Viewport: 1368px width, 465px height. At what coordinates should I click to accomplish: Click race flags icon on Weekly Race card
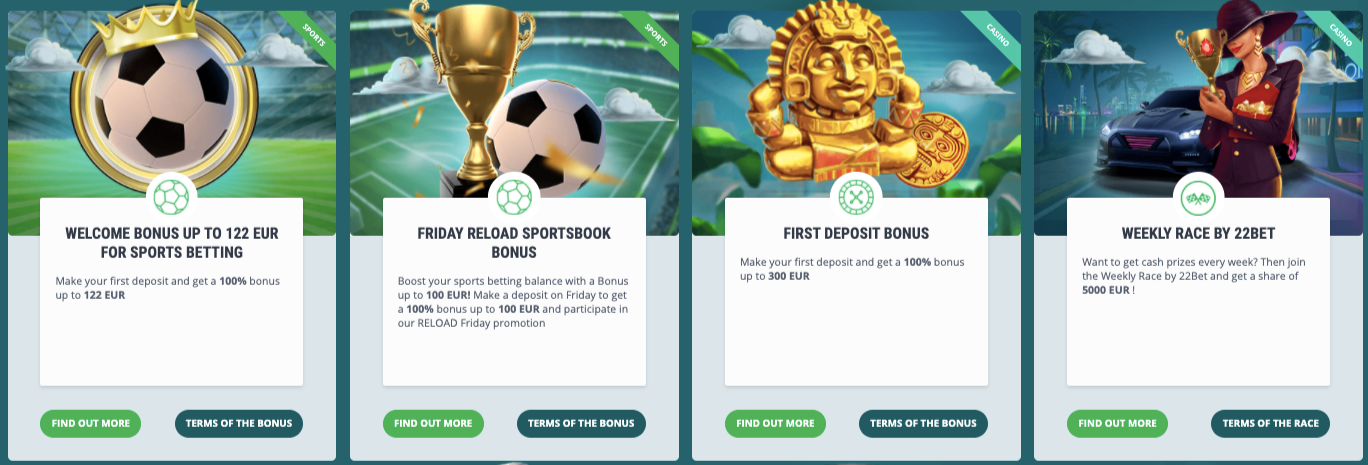(1198, 197)
